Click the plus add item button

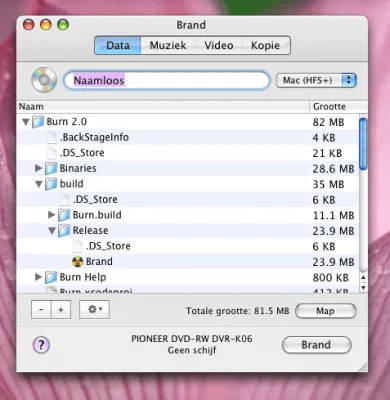click(61, 310)
